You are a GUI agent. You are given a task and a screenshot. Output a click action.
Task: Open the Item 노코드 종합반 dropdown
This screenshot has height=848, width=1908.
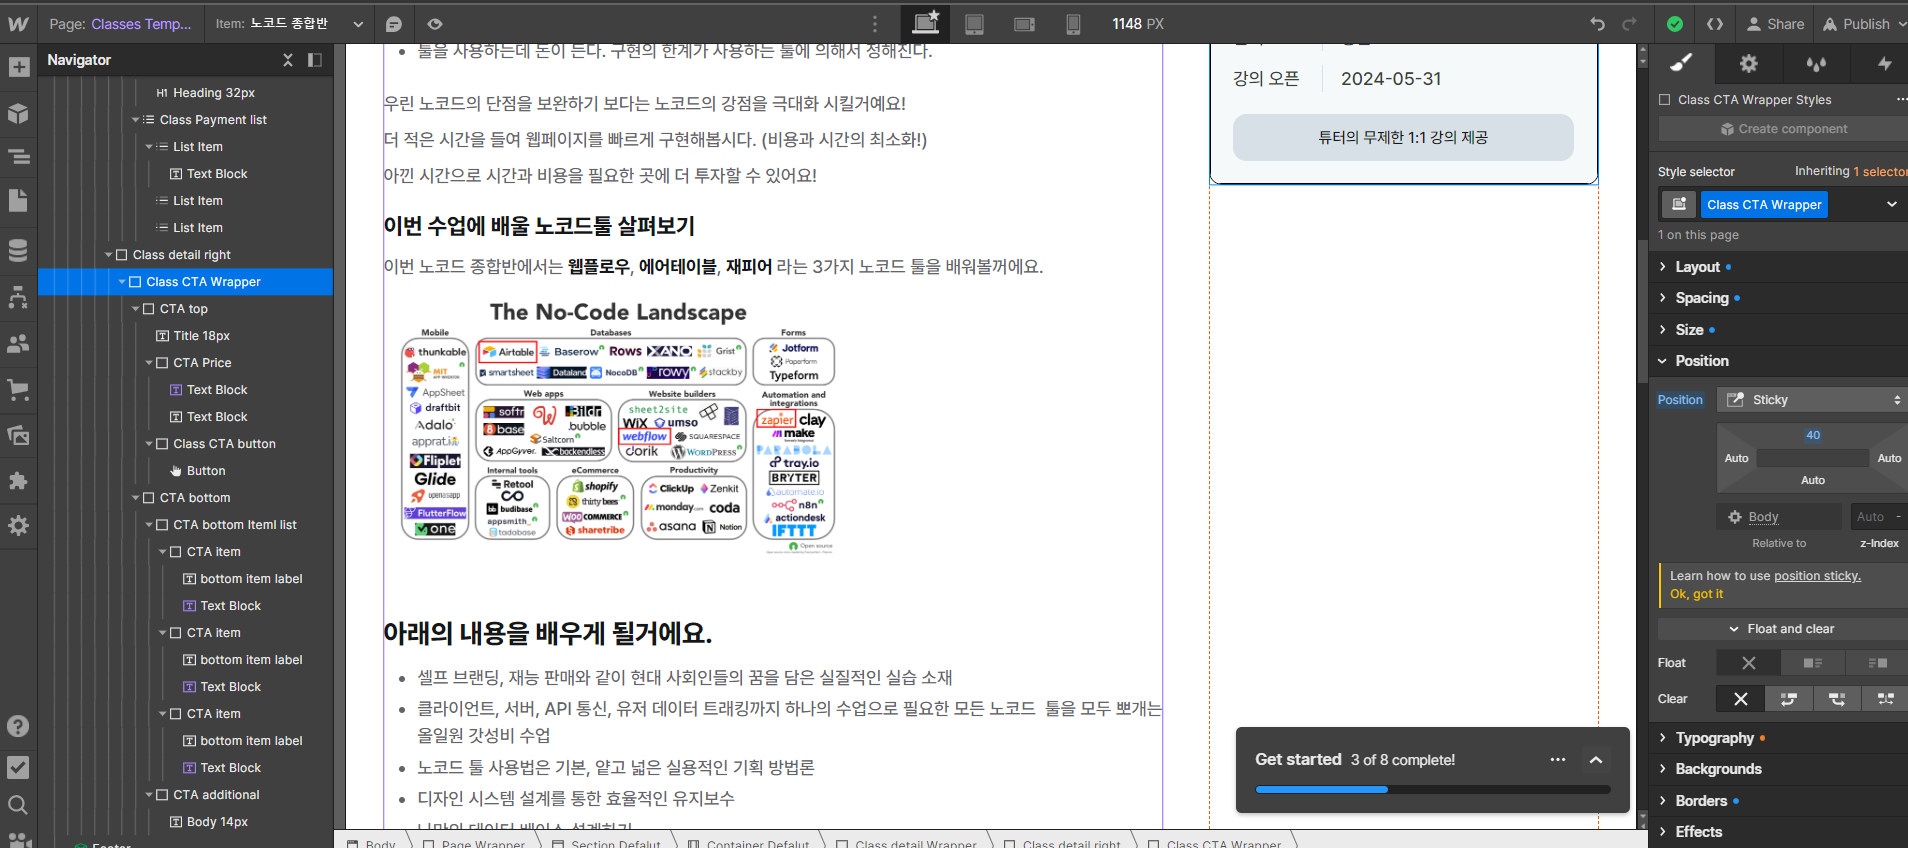click(x=290, y=24)
